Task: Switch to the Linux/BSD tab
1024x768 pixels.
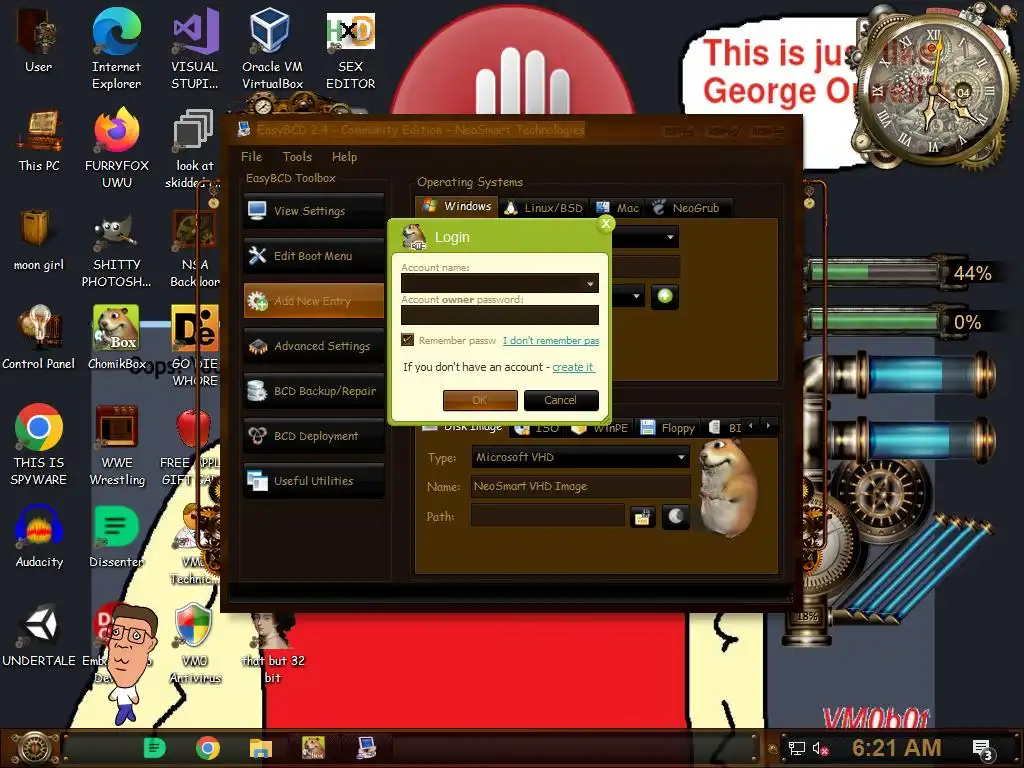Action: coord(544,208)
